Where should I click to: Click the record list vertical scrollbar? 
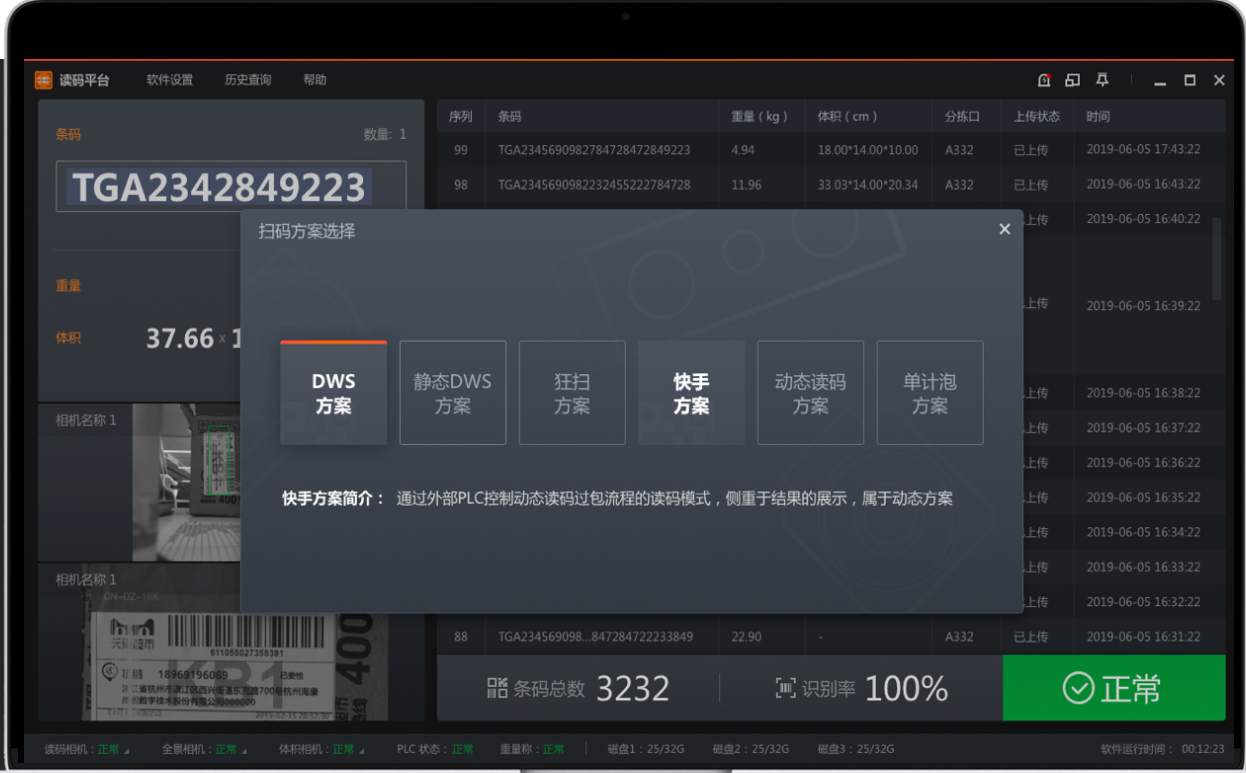[x=1216, y=260]
